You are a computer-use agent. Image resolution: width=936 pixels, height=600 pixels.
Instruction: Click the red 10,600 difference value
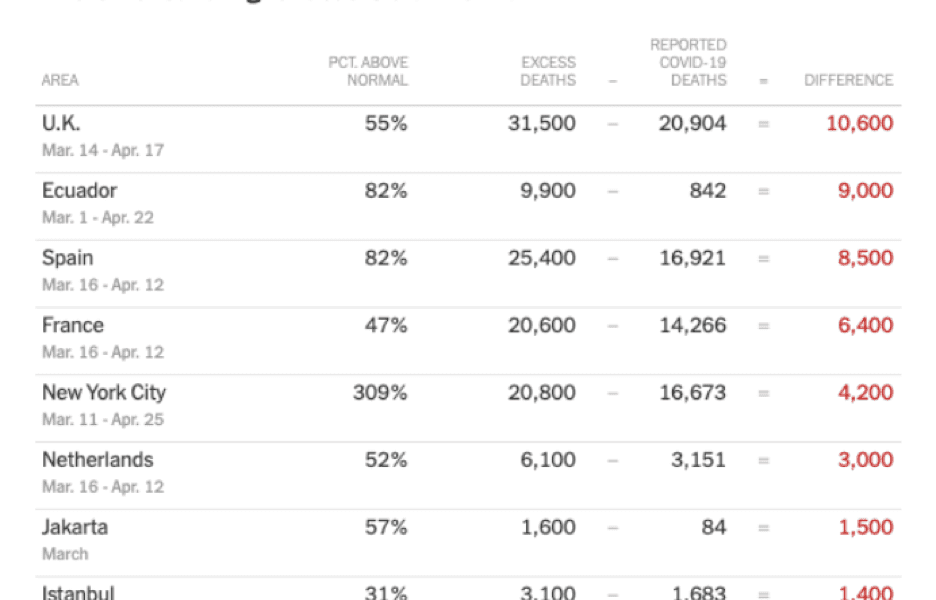[860, 124]
